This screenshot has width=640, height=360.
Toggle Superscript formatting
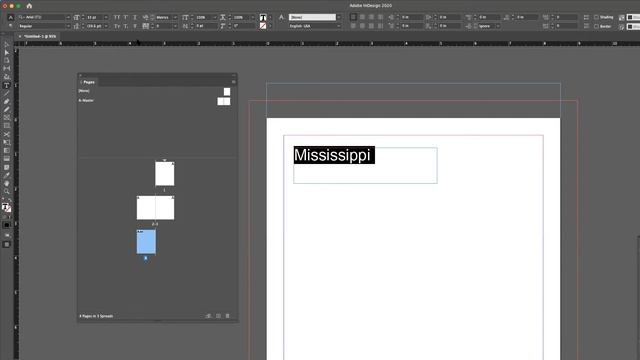(126, 17)
